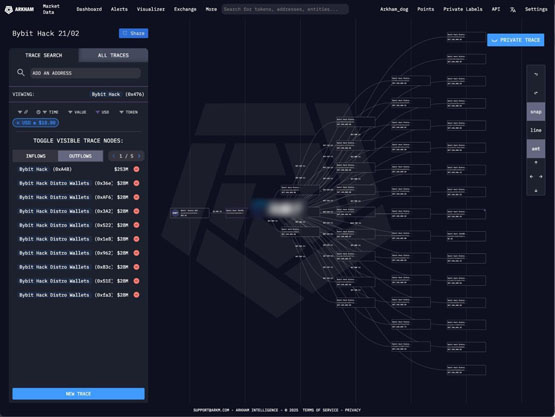Switch to the All Traces tab
The height and width of the screenshot is (417, 555).
(113, 55)
